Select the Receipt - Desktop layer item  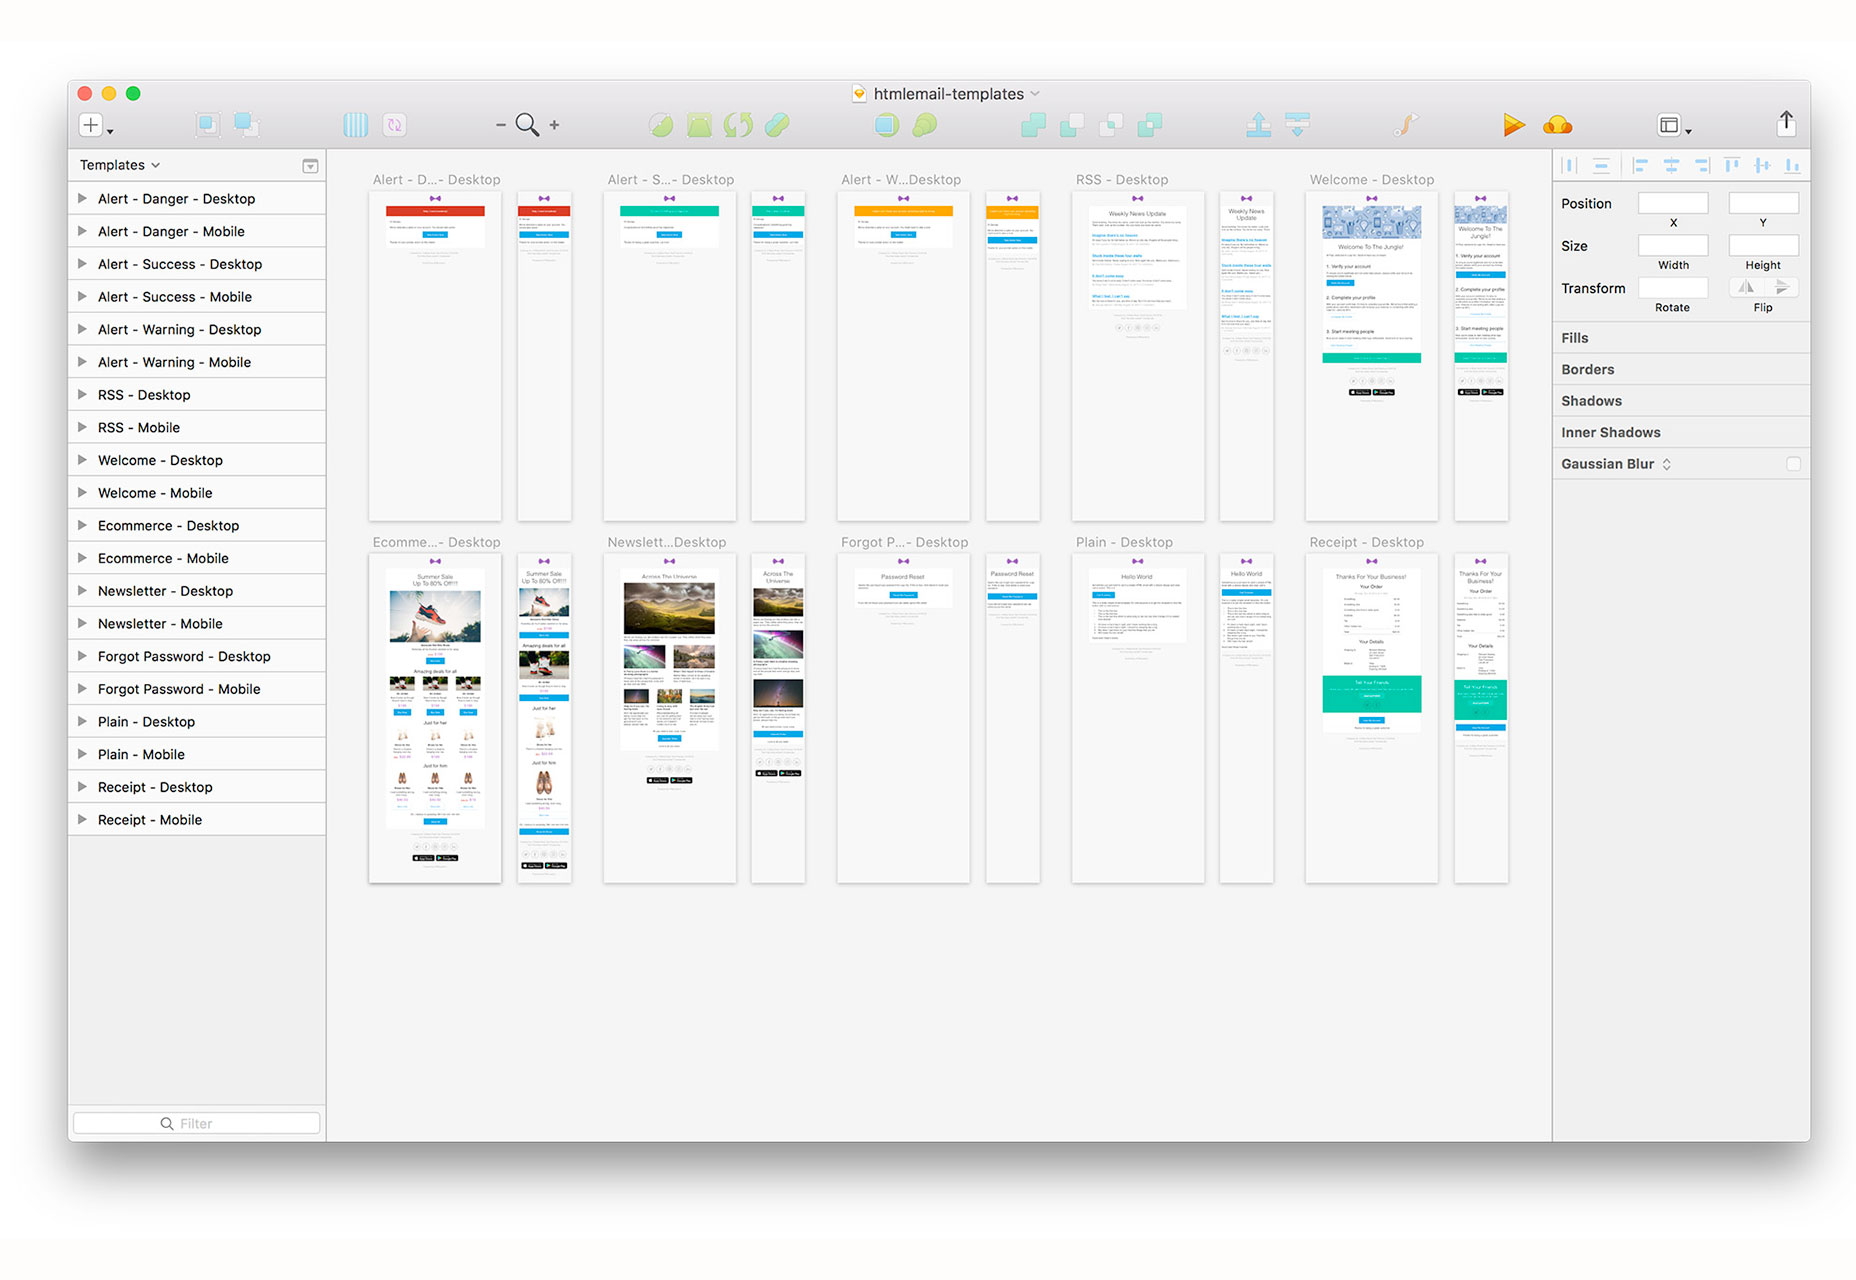tap(155, 787)
